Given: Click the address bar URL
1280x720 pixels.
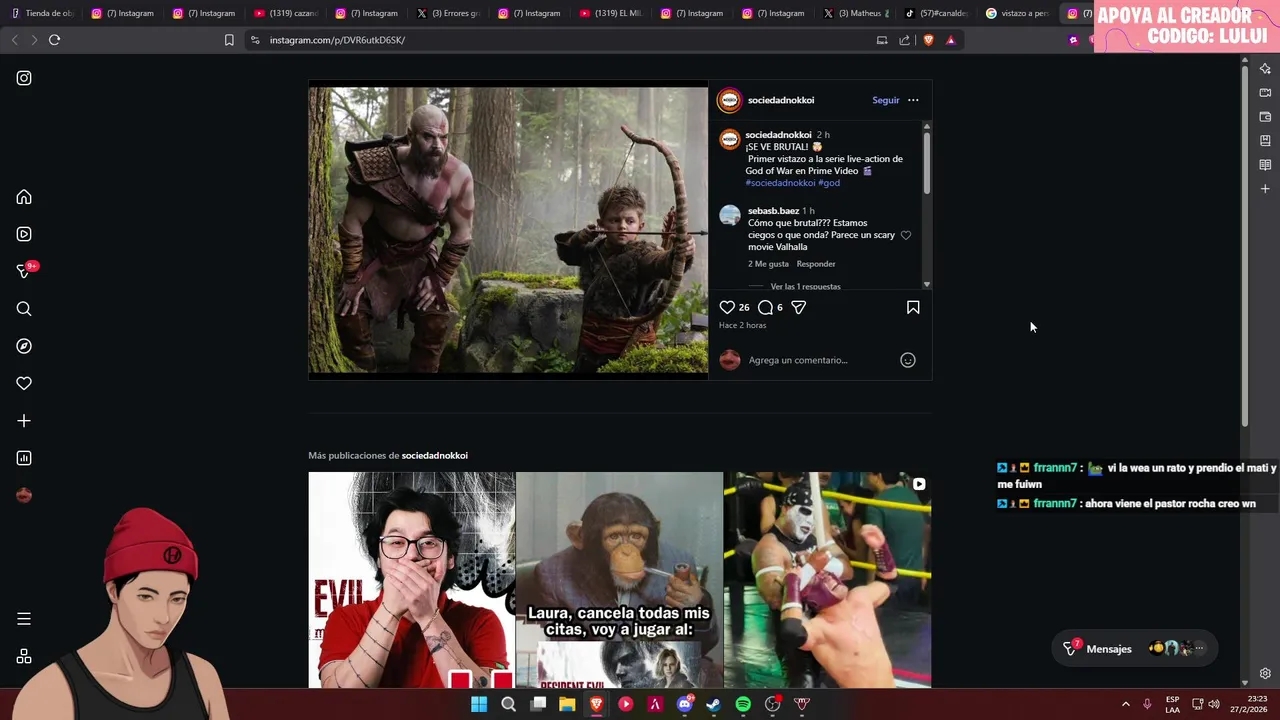Looking at the screenshot, I should tap(337, 40).
